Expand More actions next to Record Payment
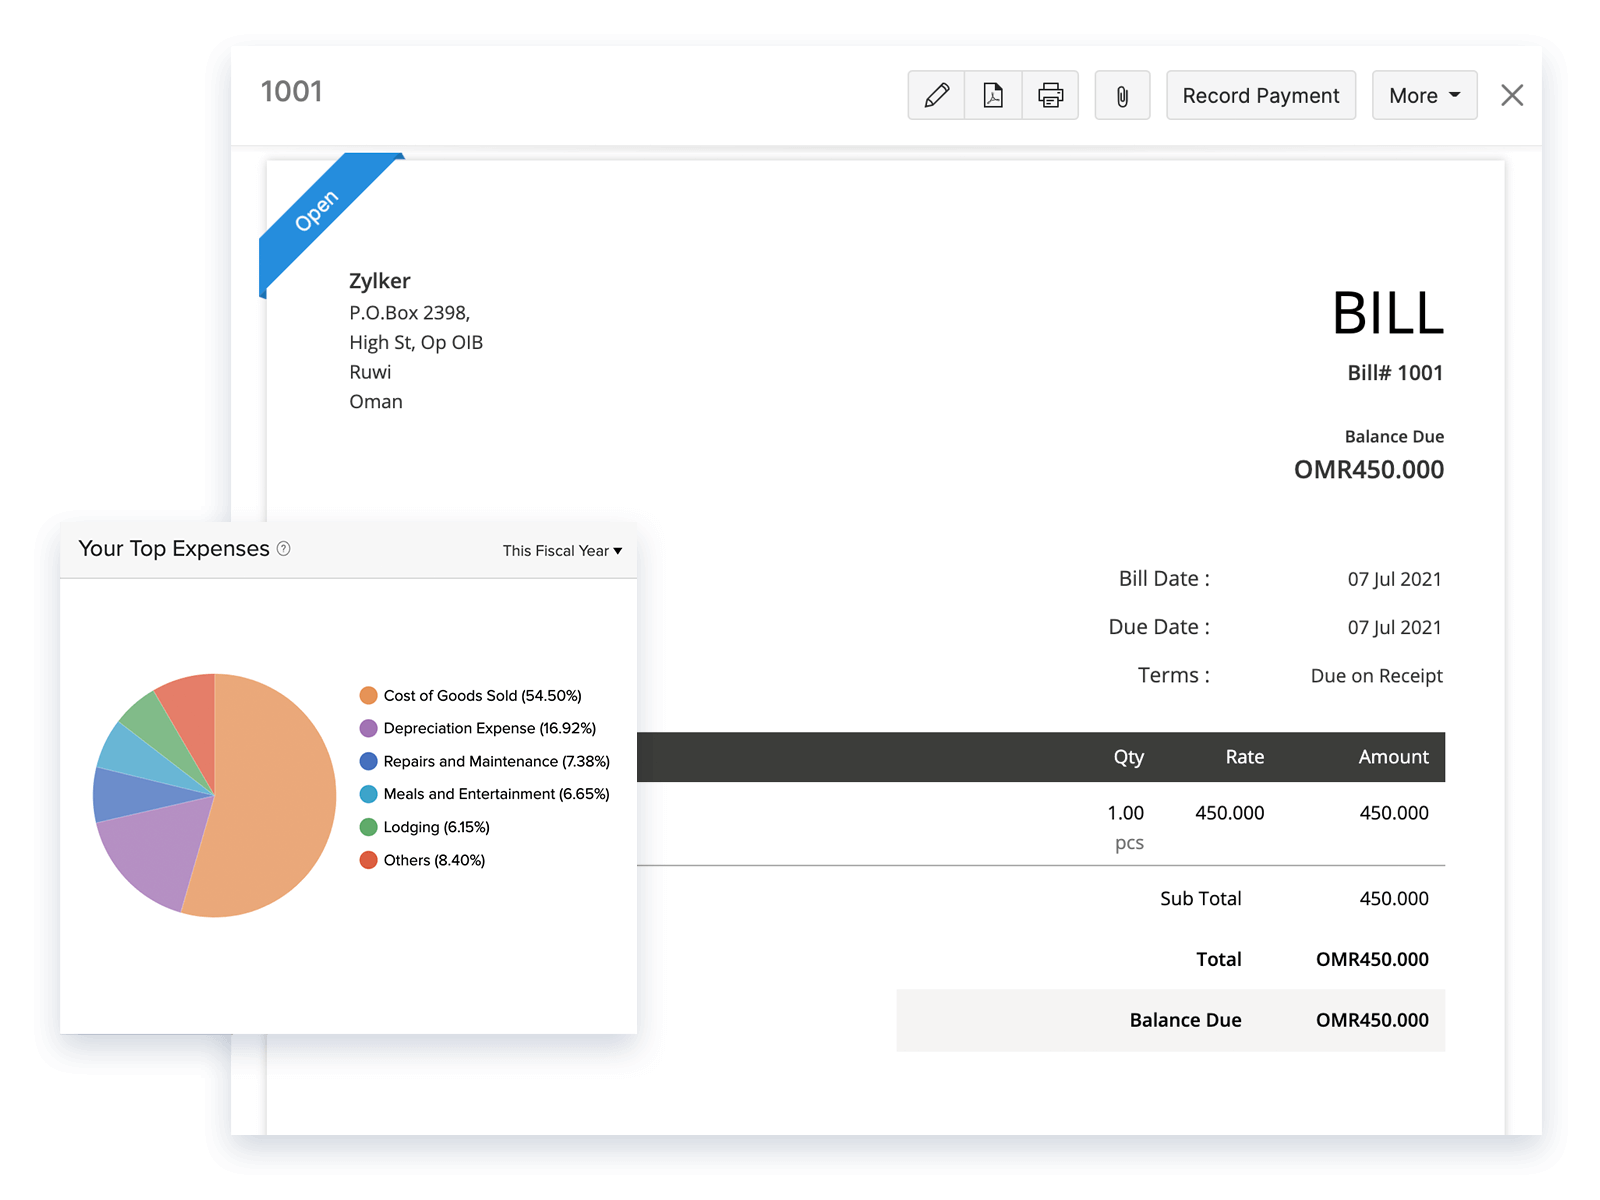Viewport: 1600px width, 1200px height. 1424,95
